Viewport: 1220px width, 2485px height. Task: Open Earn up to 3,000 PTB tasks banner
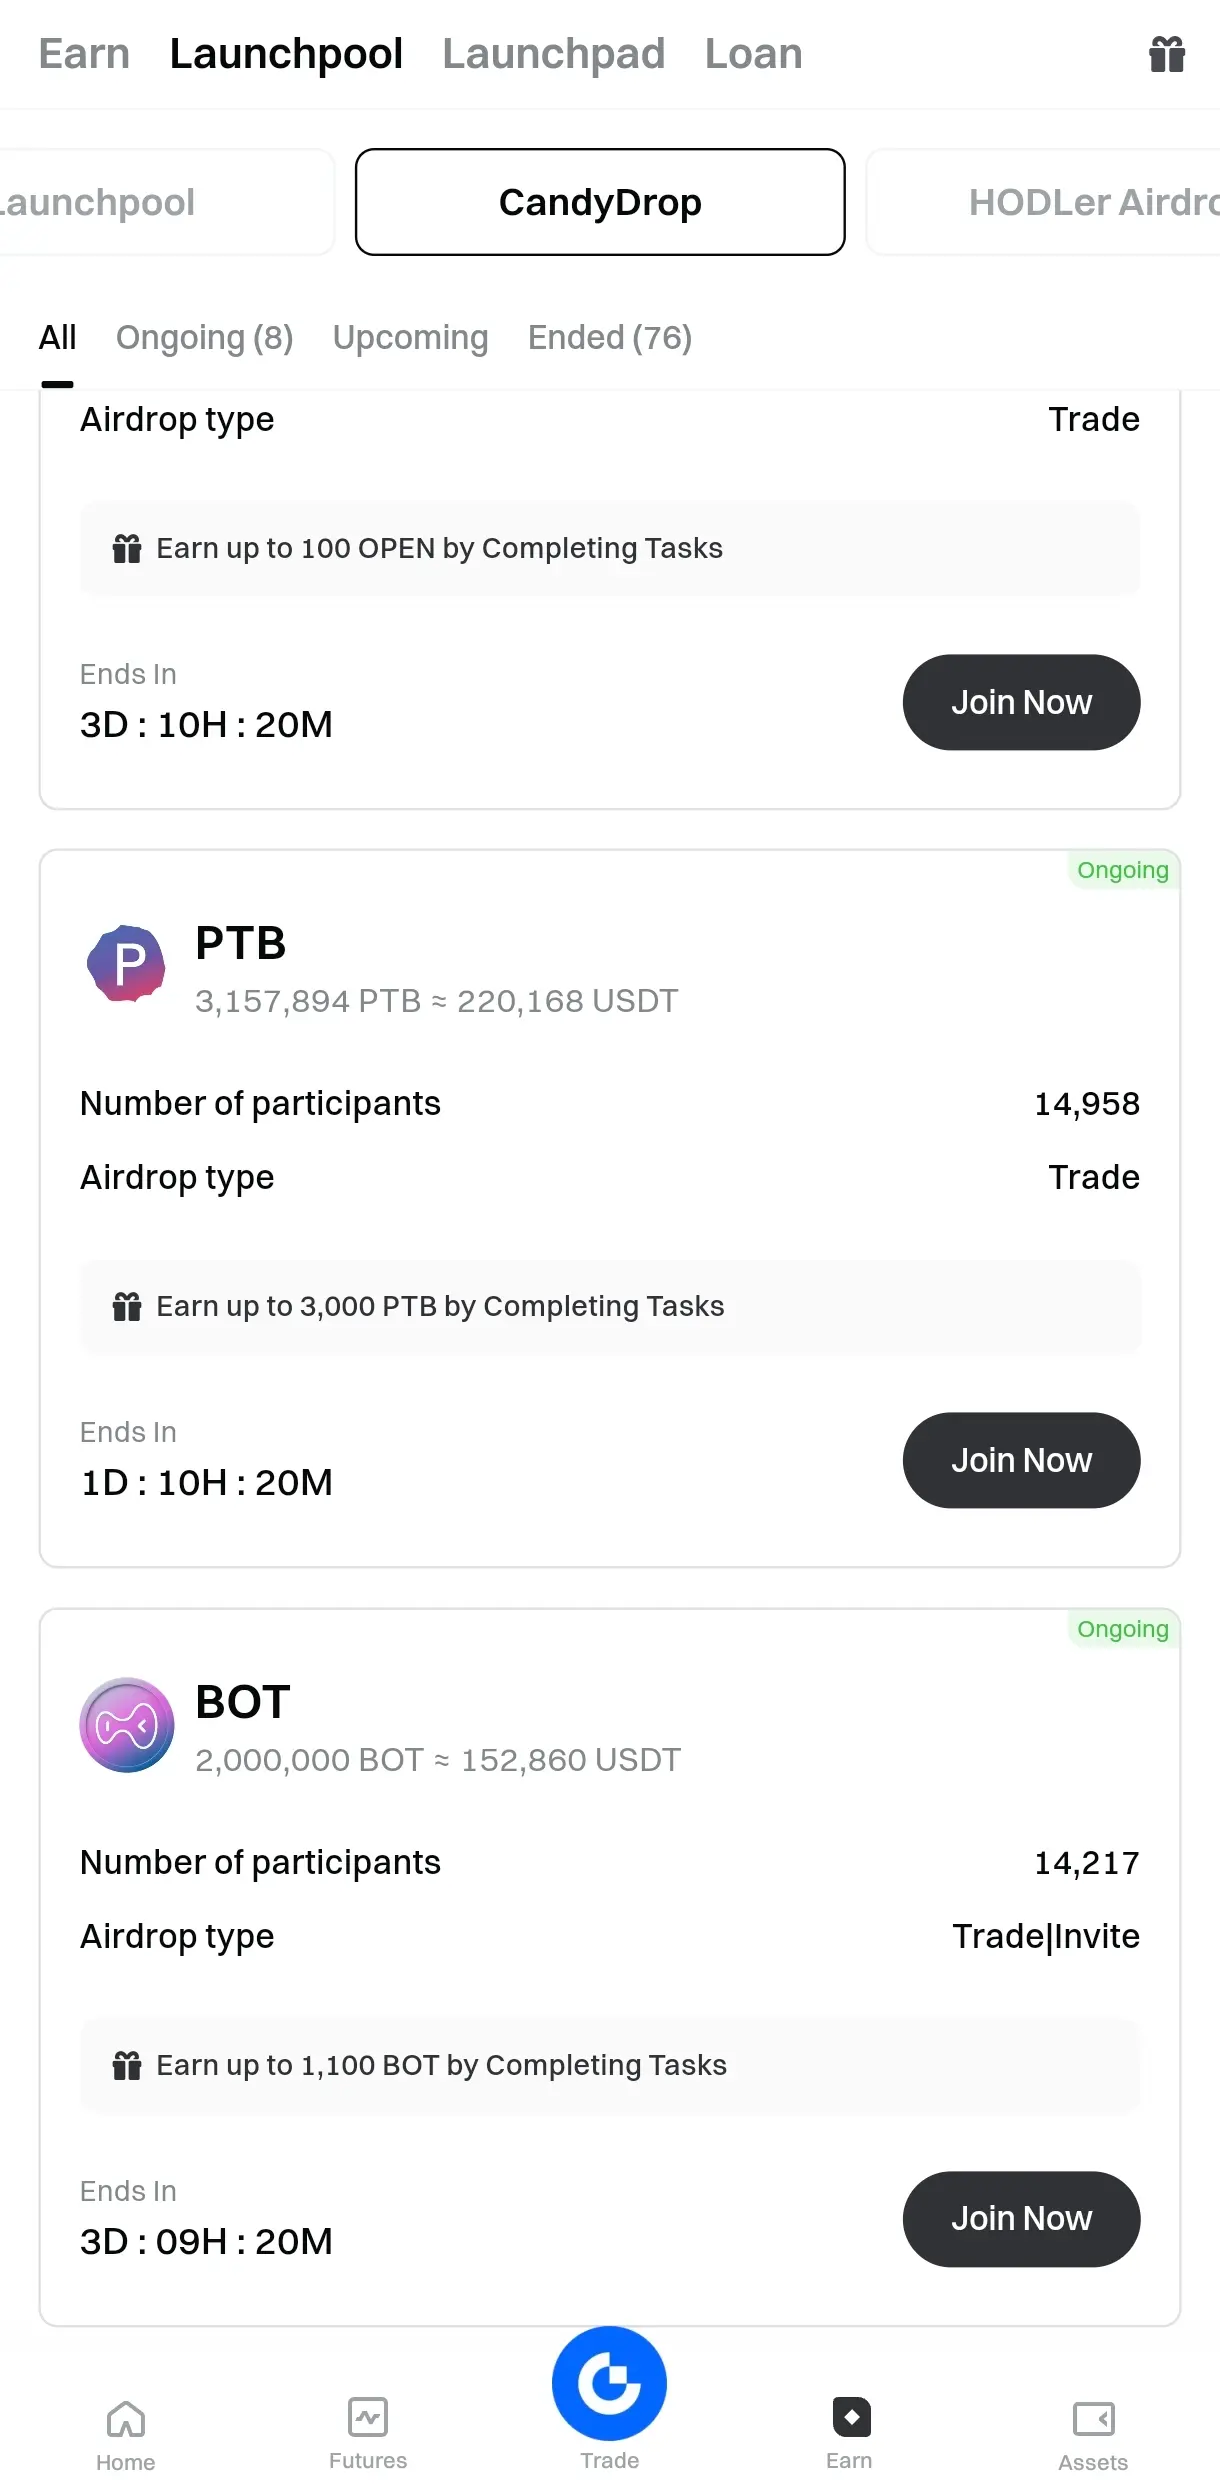click(x=610, y=1307)
